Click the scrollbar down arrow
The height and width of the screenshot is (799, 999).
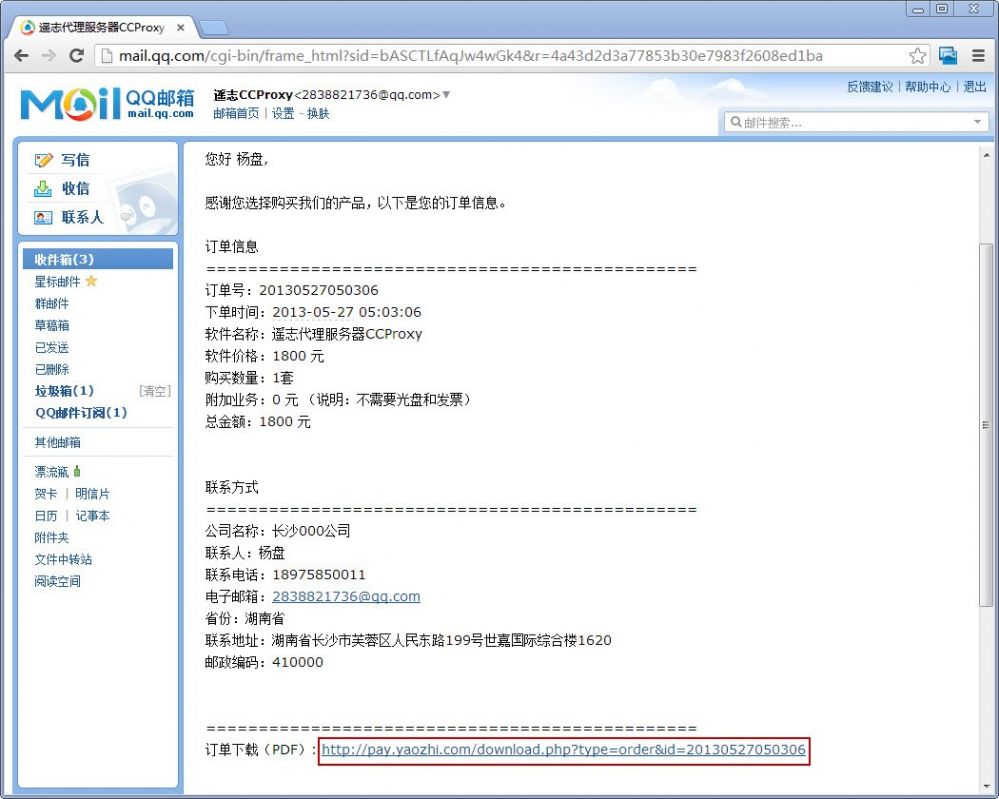(x=986, y=787)
